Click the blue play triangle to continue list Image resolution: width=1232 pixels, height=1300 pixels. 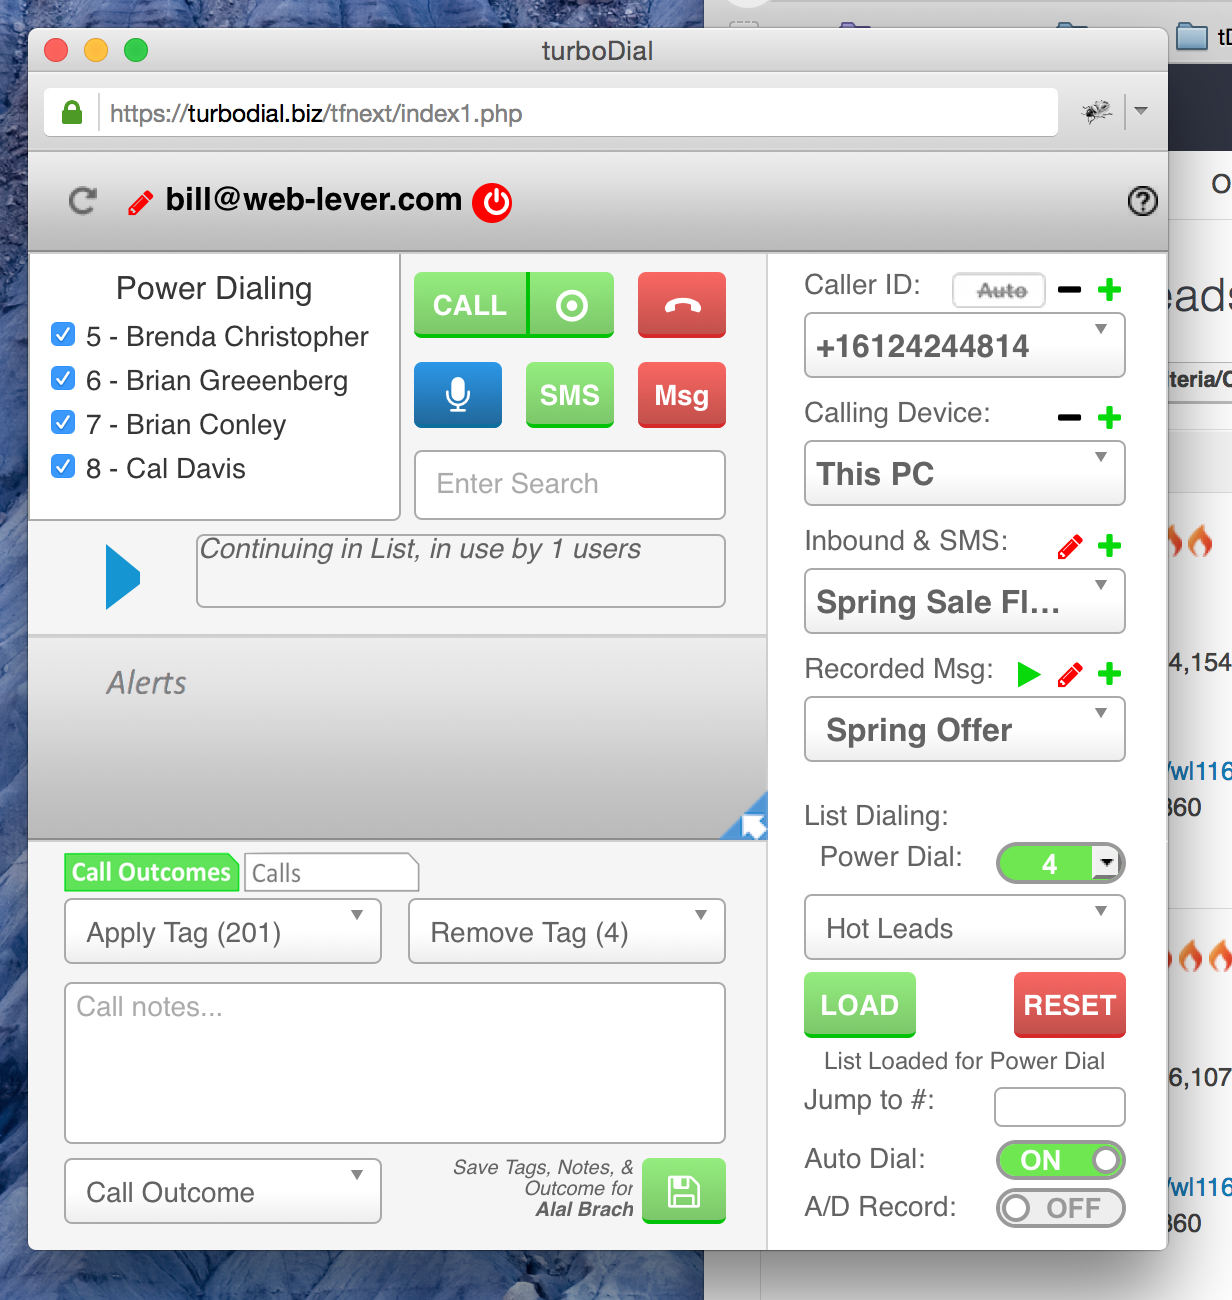click(x=123, y=577)
